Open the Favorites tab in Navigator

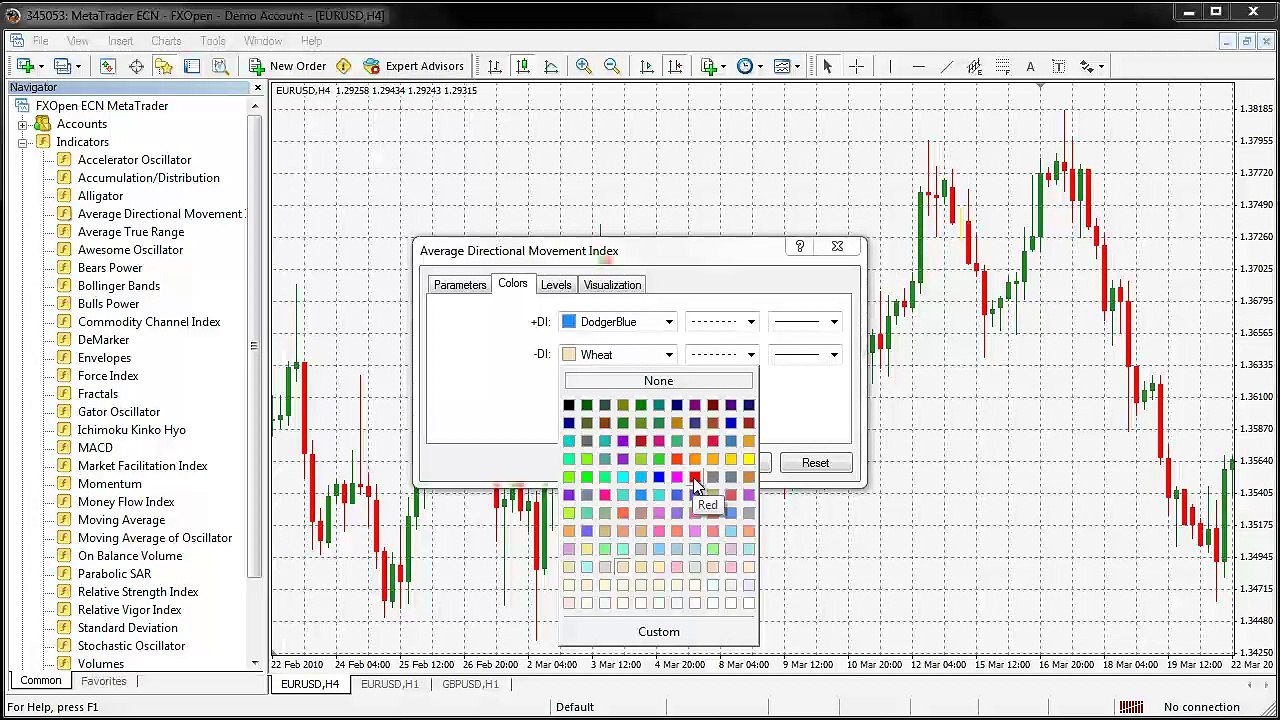pos(103,681)
